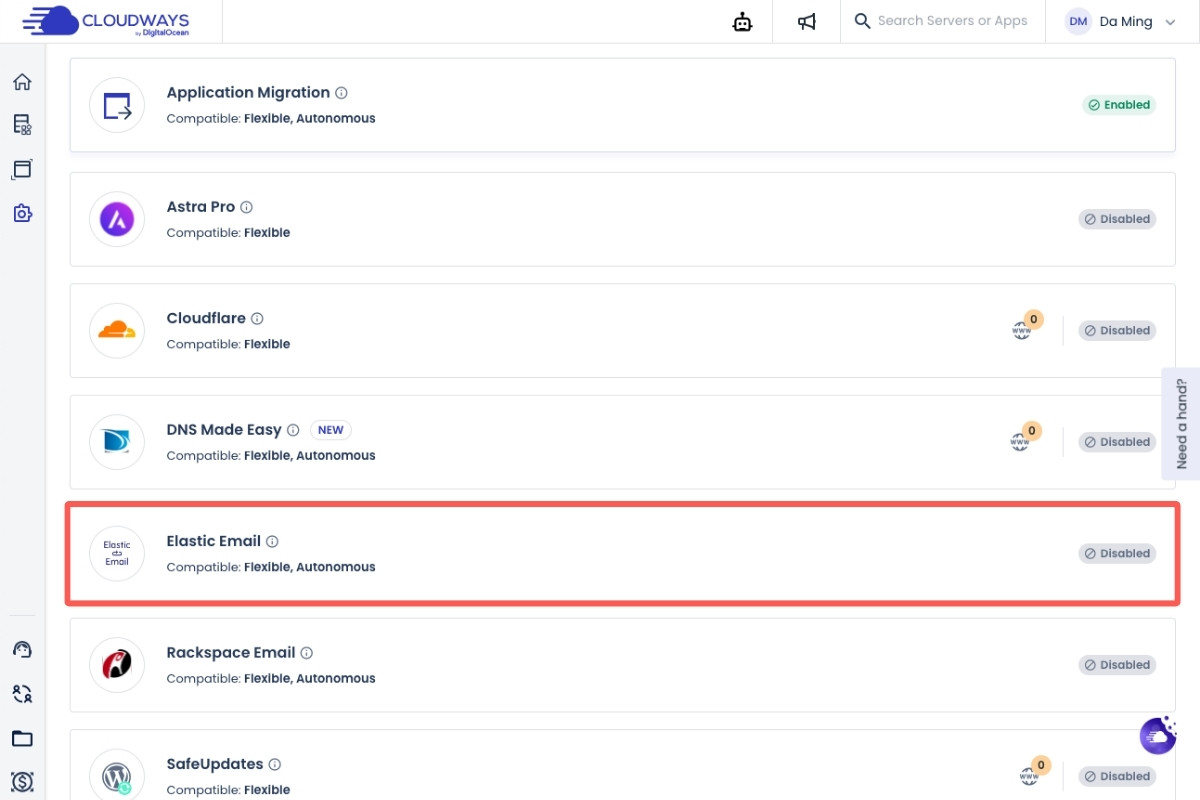Screen dimensions: 1200x800
Task: Open Servers icon in the left sidebar
Action: [22, 125]
